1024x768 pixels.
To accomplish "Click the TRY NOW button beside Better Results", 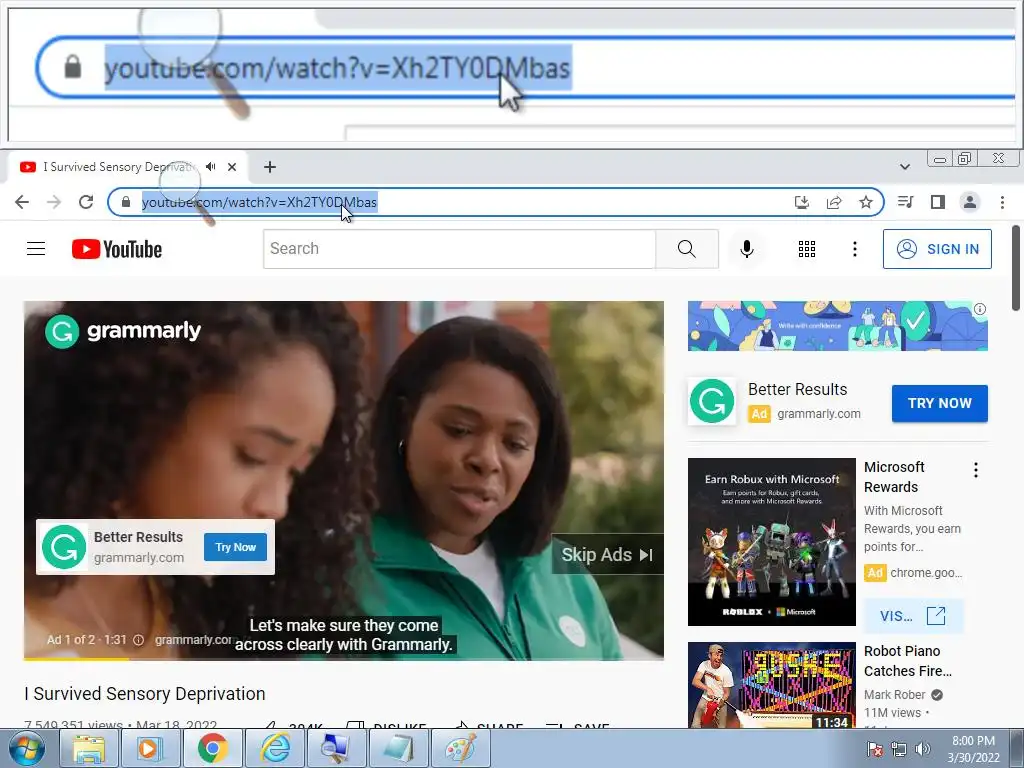I will point(940,404).
